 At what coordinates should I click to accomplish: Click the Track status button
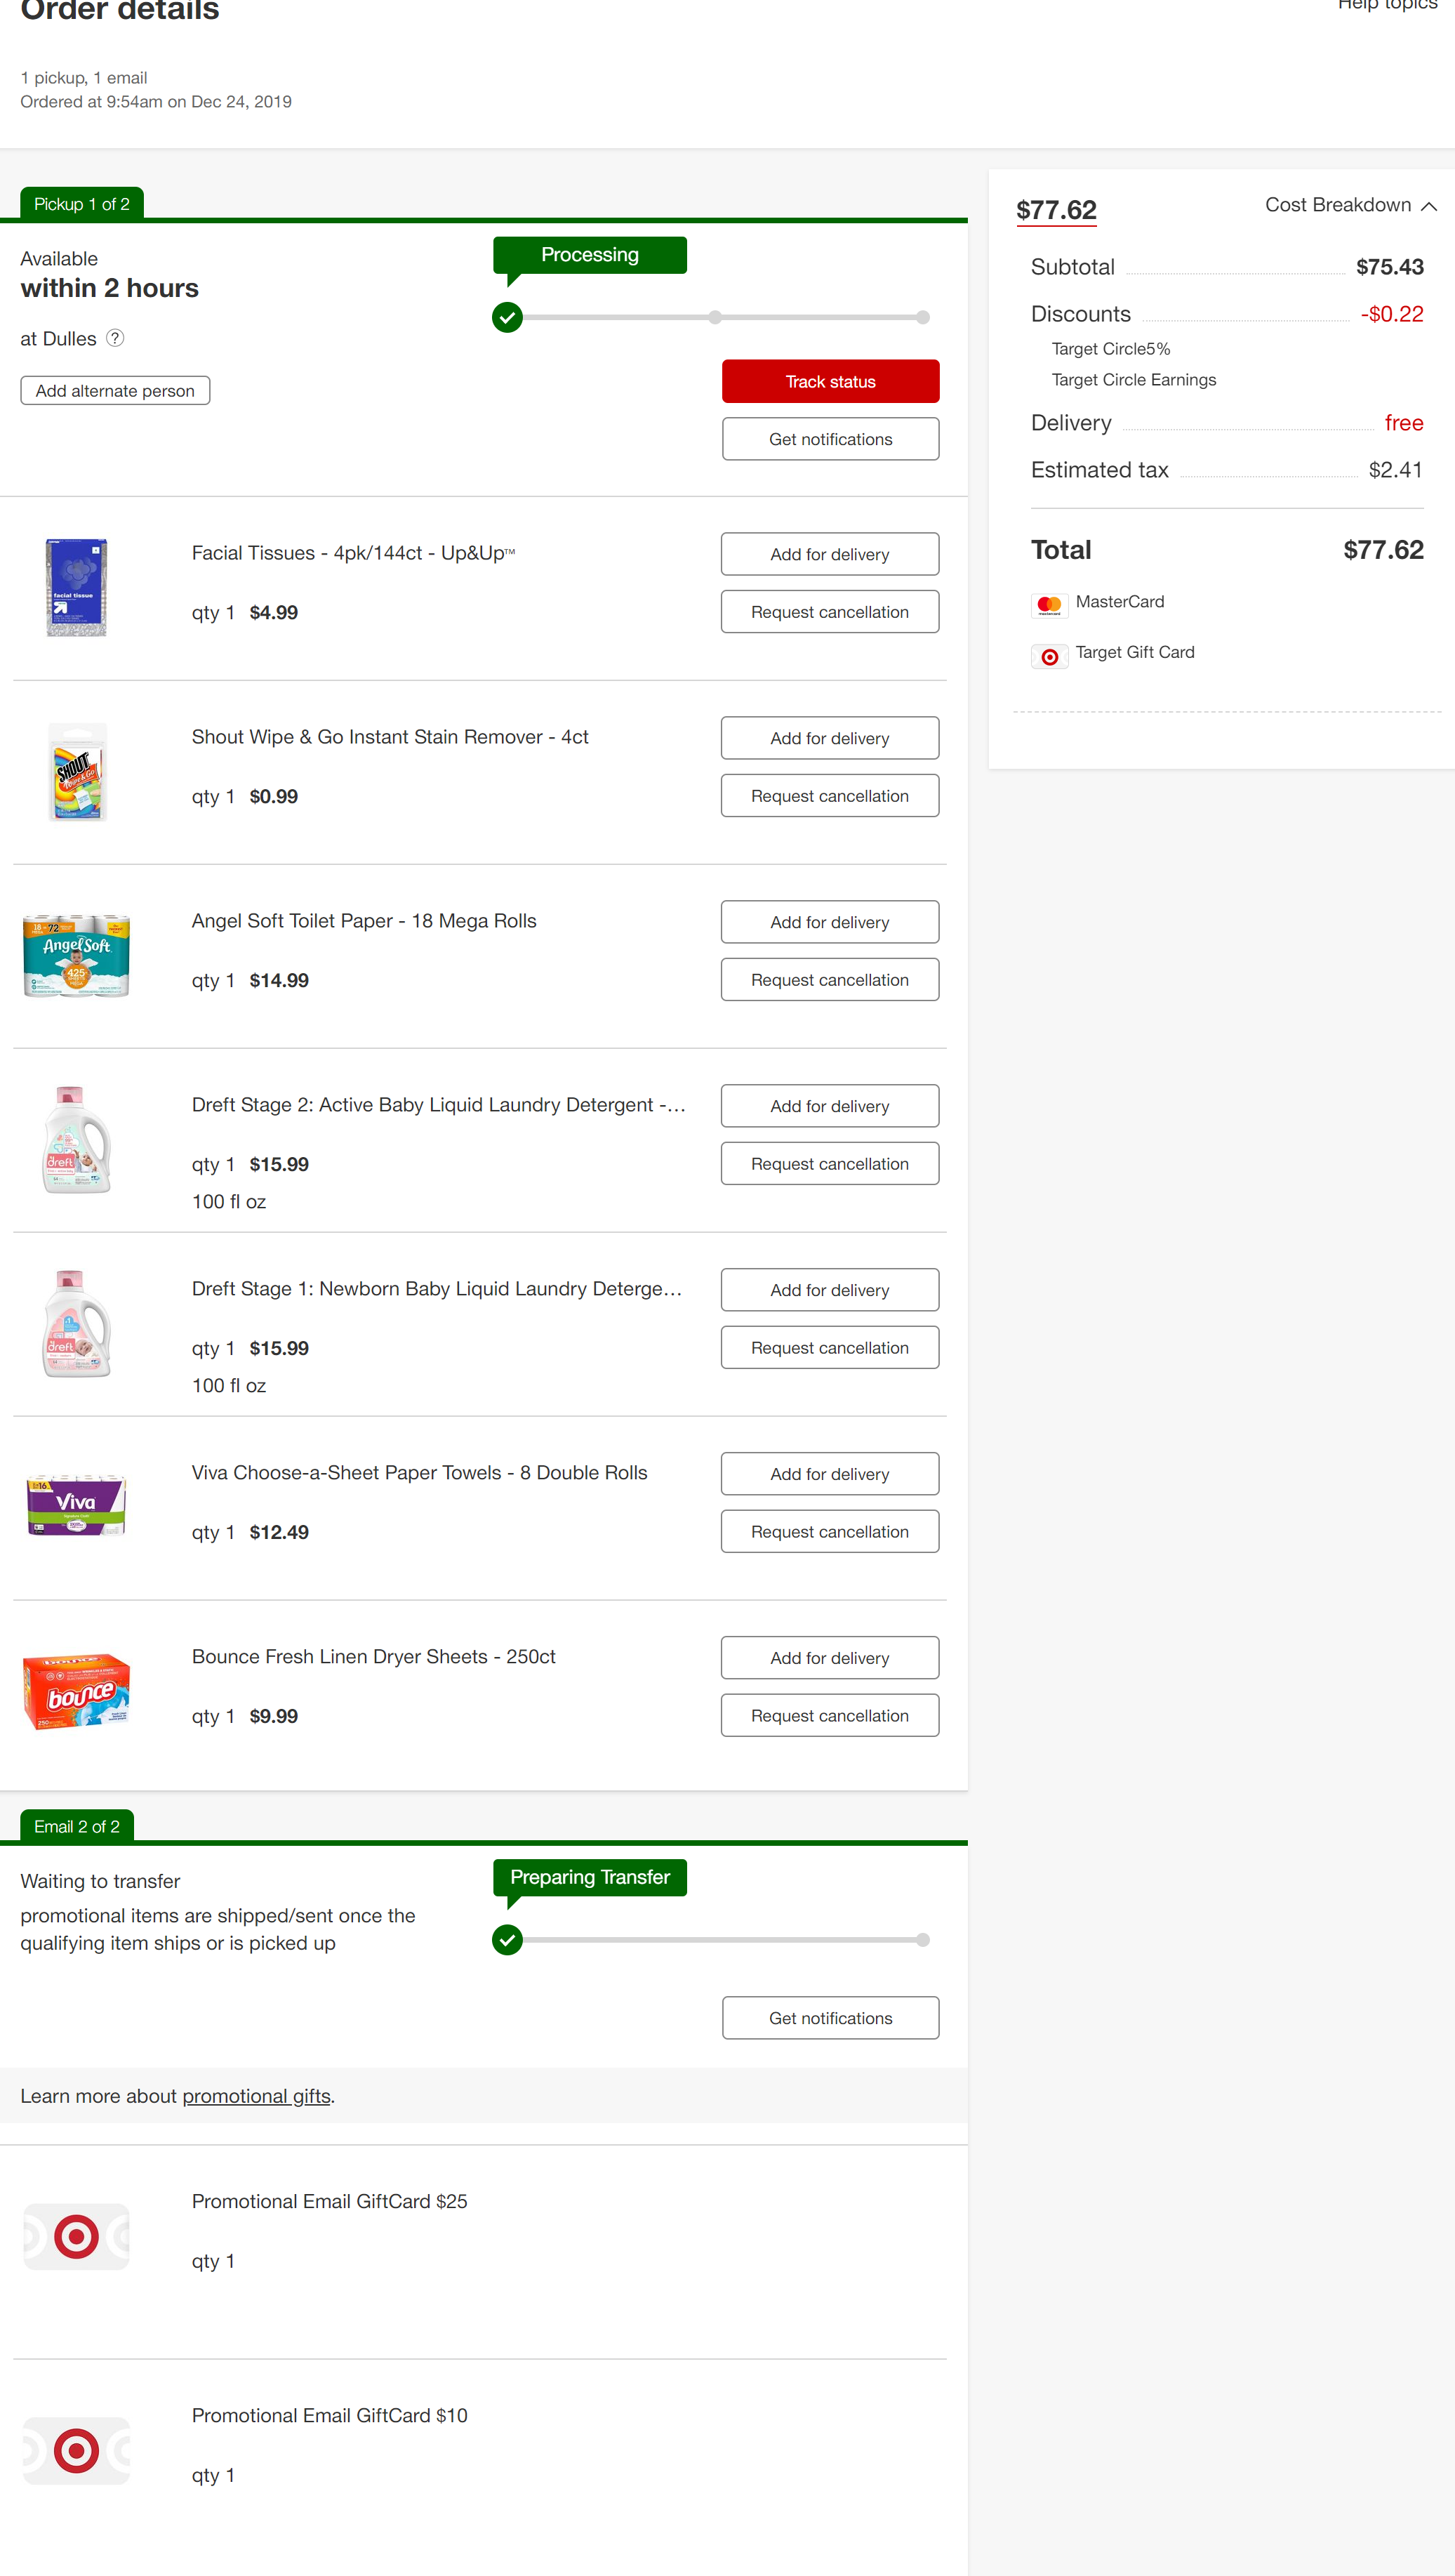coord(829,381)
